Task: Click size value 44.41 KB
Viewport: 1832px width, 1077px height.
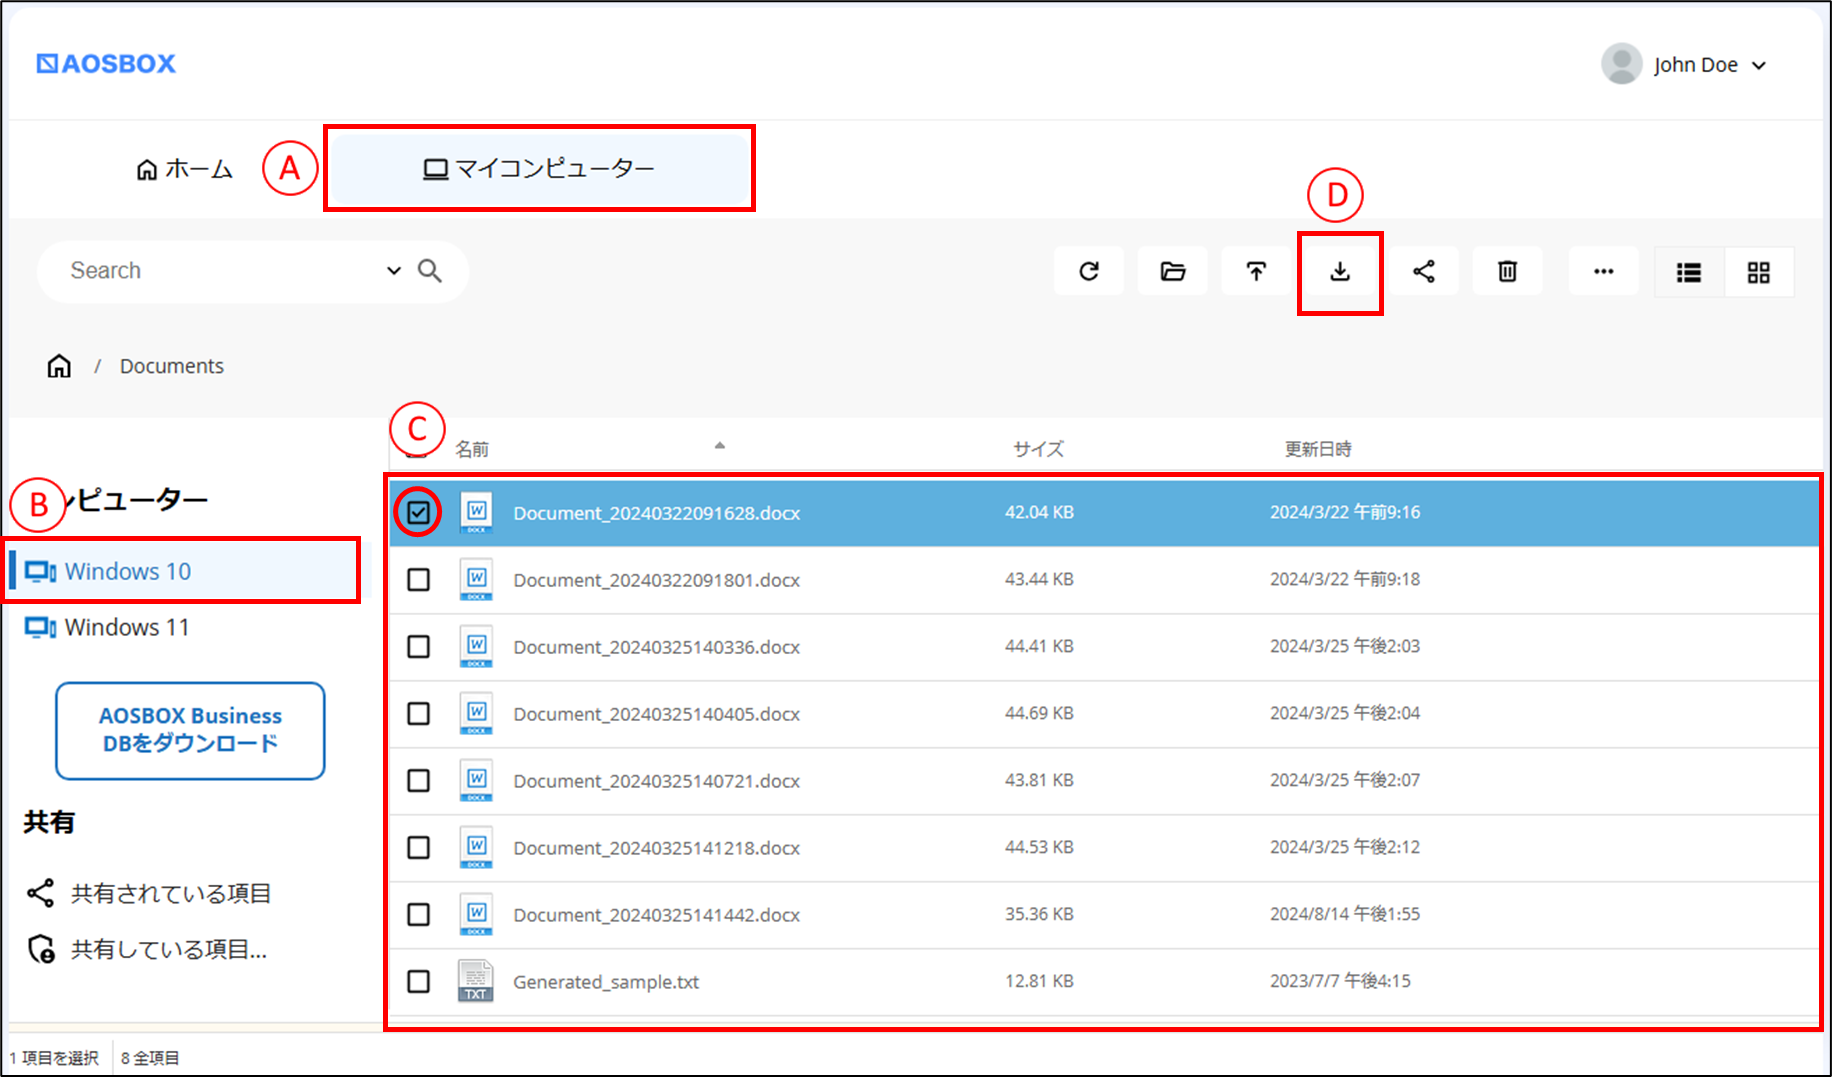Action: pyautogui.click(x=1039, y=646)
